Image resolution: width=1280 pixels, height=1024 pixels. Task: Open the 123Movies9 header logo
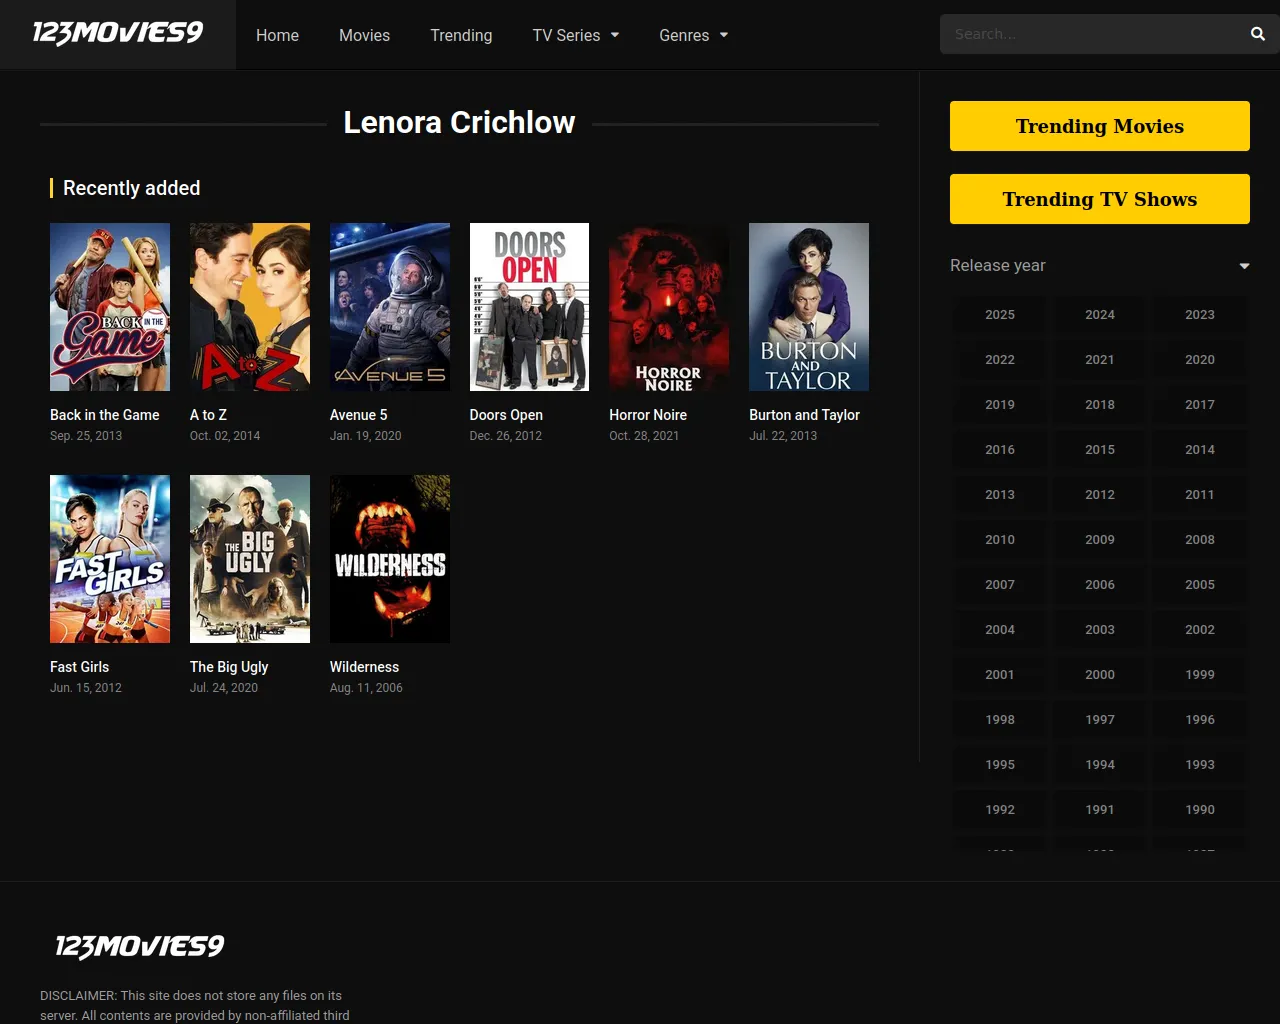pyautogui.click(x=118, y=33)
